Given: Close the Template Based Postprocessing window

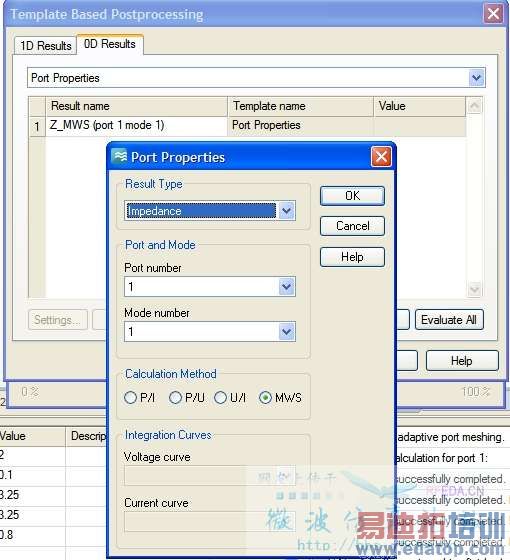Looking at the screenshot, I should tap(493, 14).
